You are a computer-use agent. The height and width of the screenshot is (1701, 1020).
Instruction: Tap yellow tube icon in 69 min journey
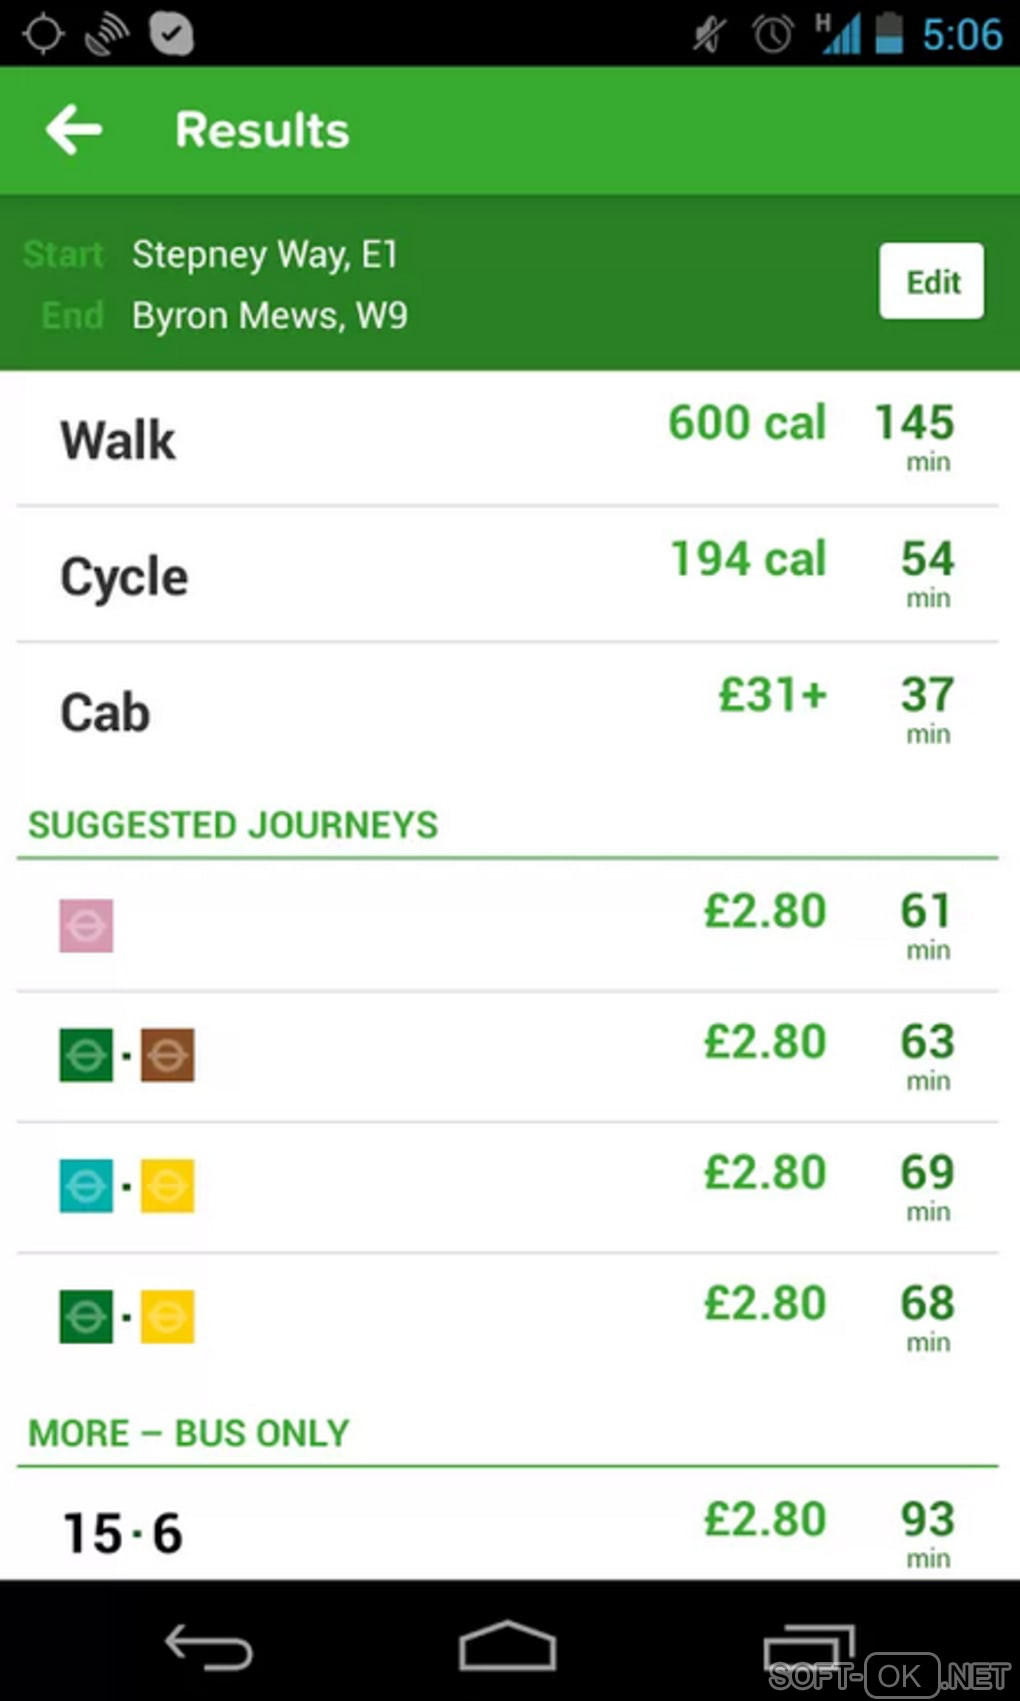(167, 1186)
